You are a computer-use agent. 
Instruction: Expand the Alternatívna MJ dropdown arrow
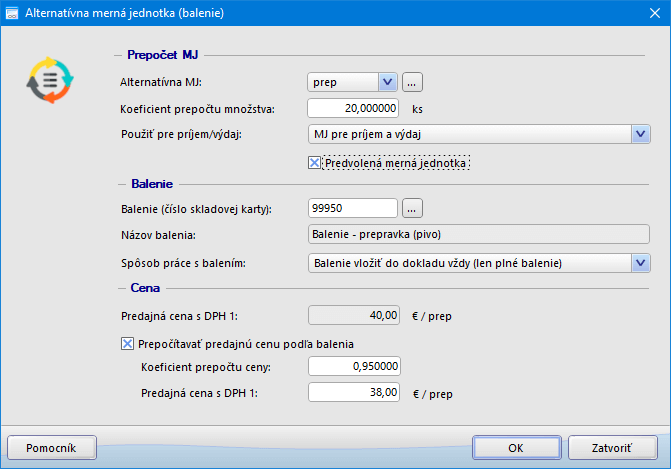click(x=388, y=82)
